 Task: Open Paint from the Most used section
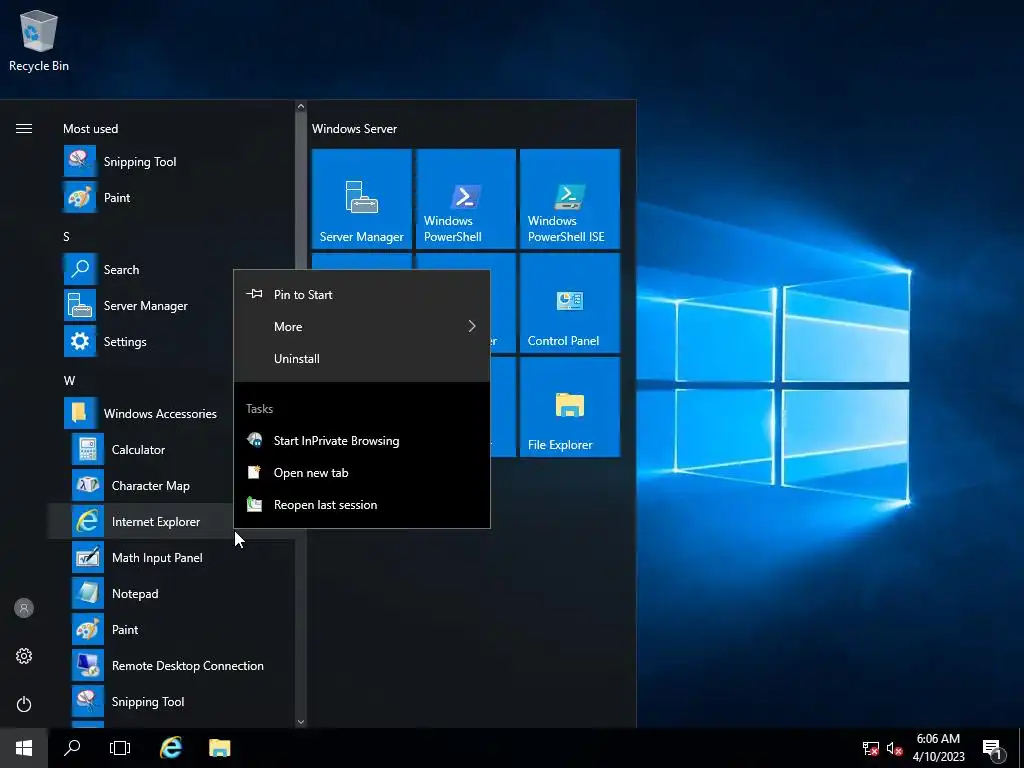coord(171,198)
